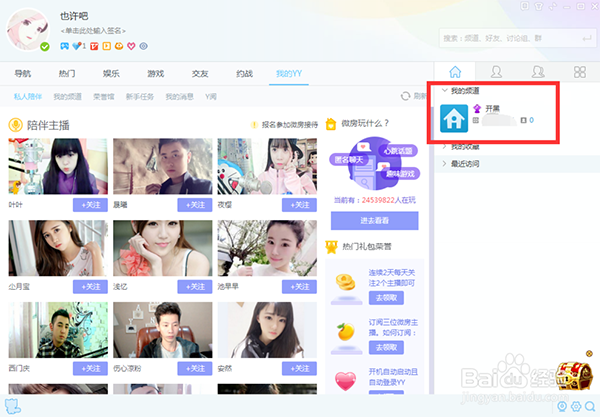Click the signature text 单击此处输入签名
The height and width of the screenshot is (417, 600).
pos(93,31)
